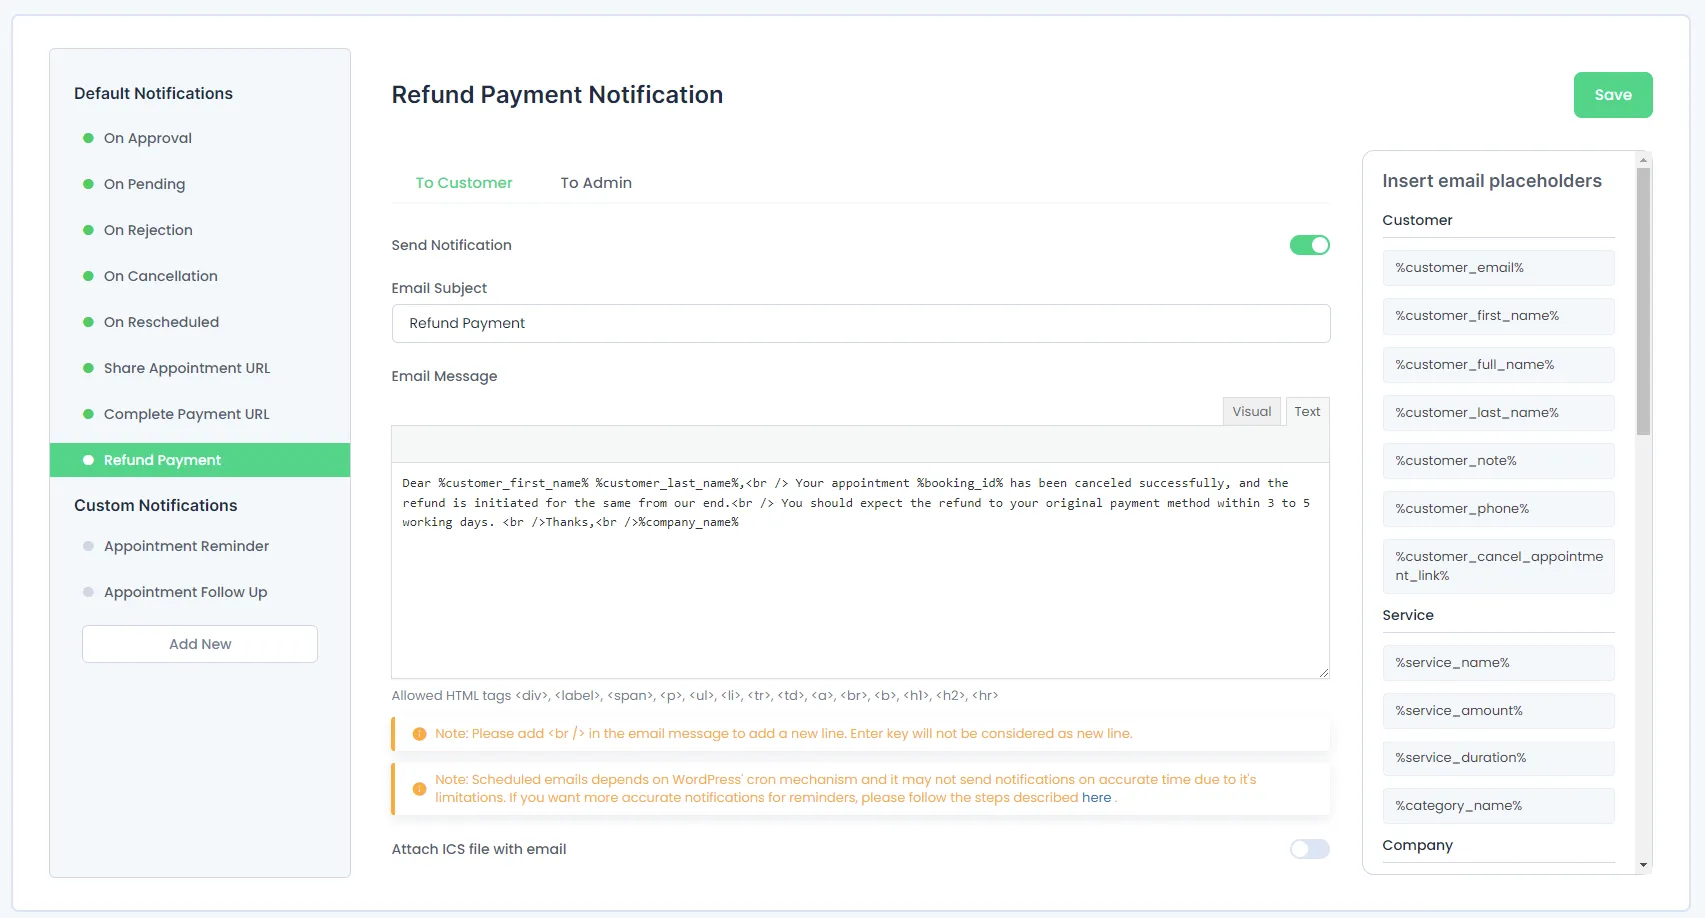The height and width of the screenshot is (918, 1705).
Task: Toggle the Send Notification switch
Action: click(x=1309, y=245)
